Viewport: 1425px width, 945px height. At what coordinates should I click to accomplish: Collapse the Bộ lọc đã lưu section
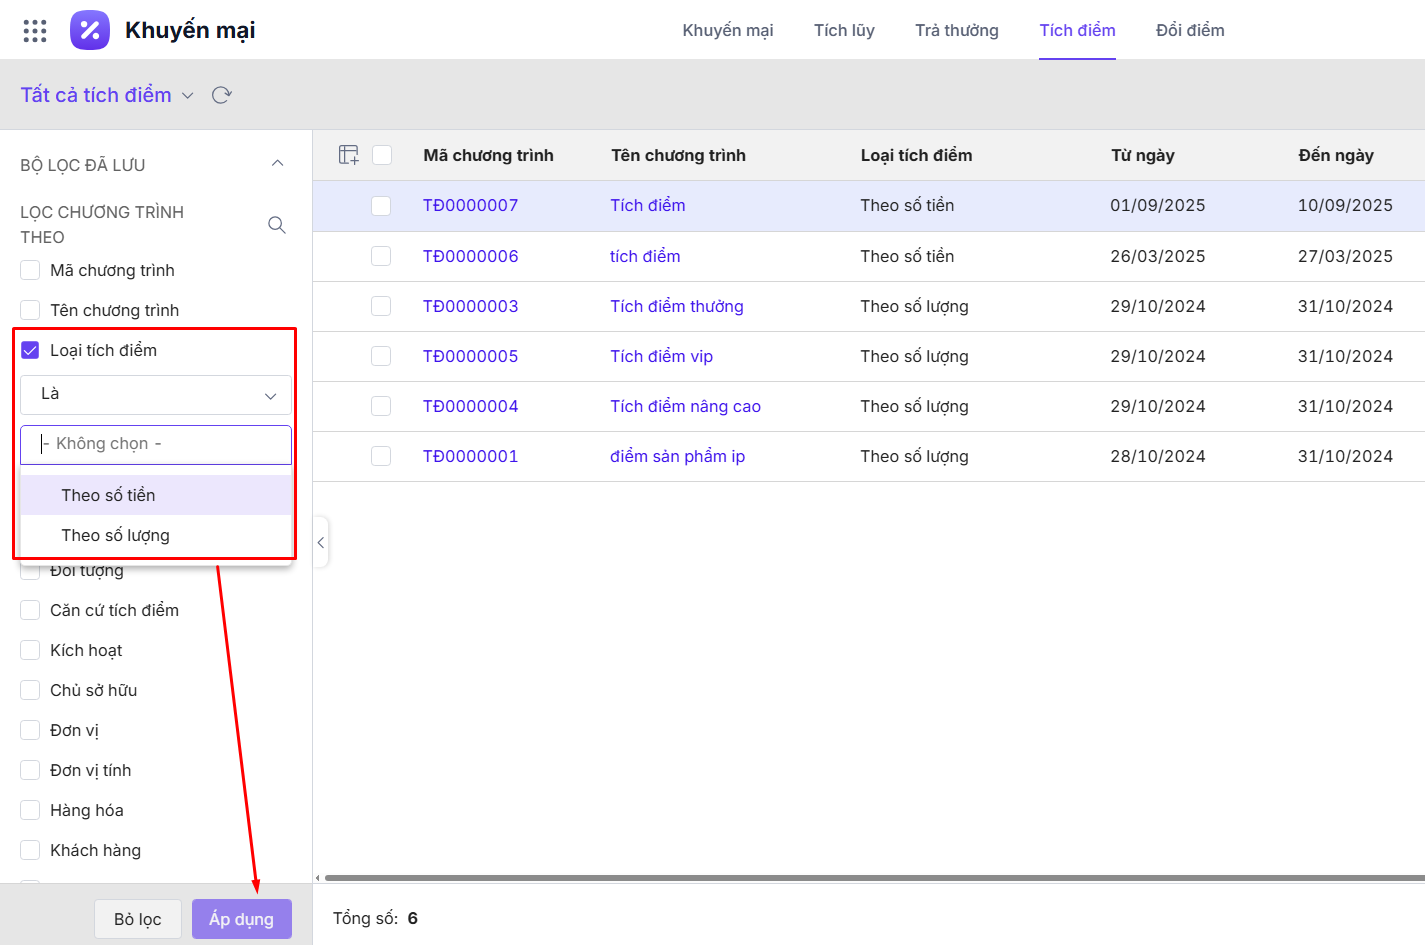tap(278, 164)
